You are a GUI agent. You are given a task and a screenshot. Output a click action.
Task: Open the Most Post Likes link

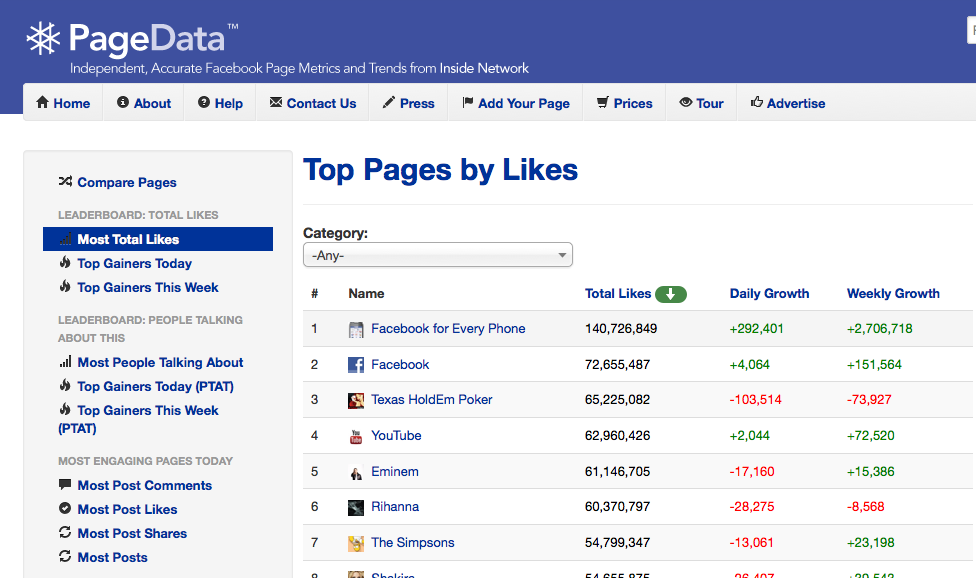127,509
